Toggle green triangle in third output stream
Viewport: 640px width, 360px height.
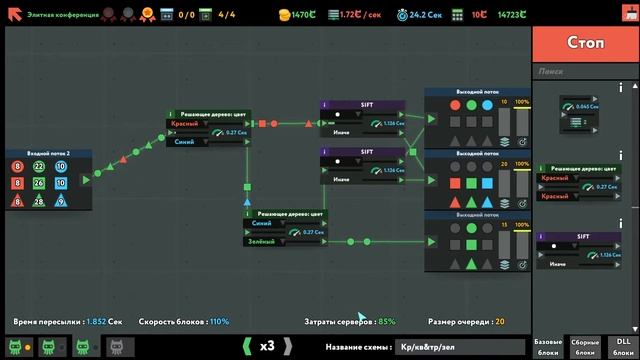pos(471,264)
